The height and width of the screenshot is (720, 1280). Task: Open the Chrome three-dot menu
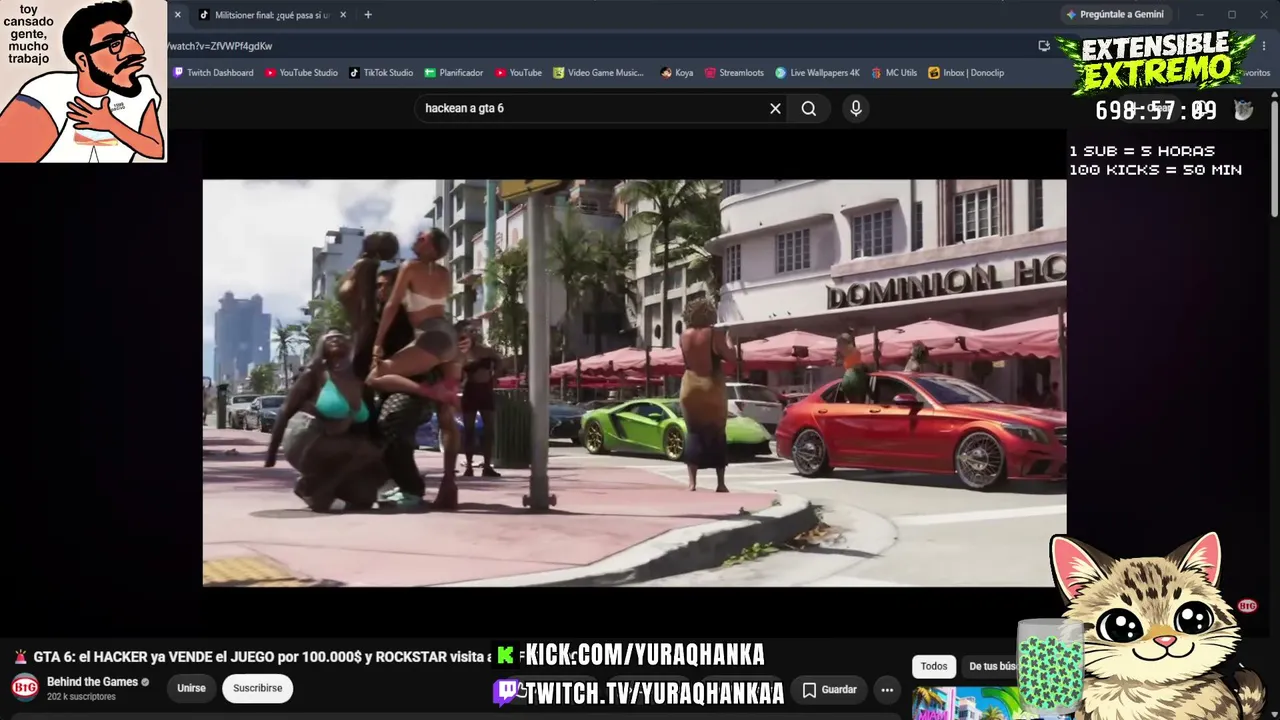tap(1264, 46)
